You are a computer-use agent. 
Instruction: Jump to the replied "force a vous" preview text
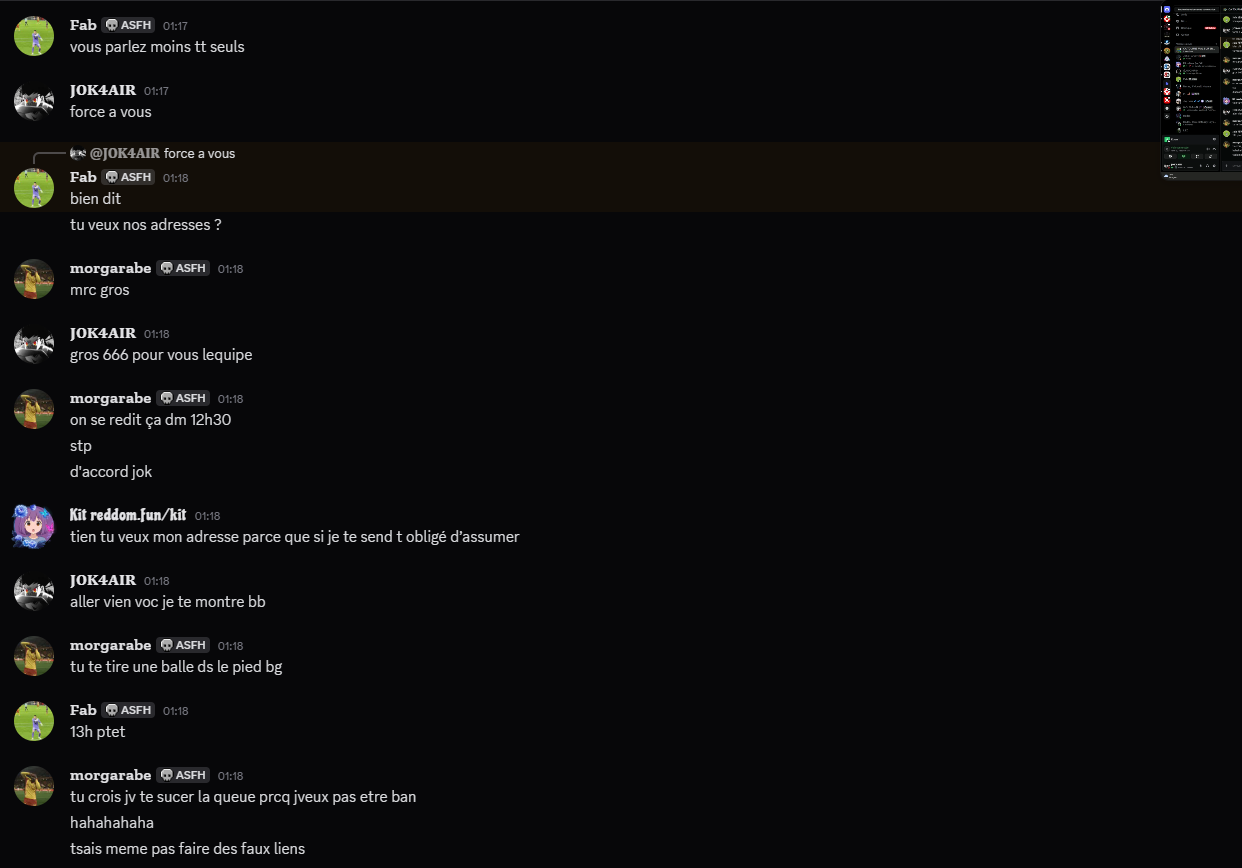[x=199, y=153]
